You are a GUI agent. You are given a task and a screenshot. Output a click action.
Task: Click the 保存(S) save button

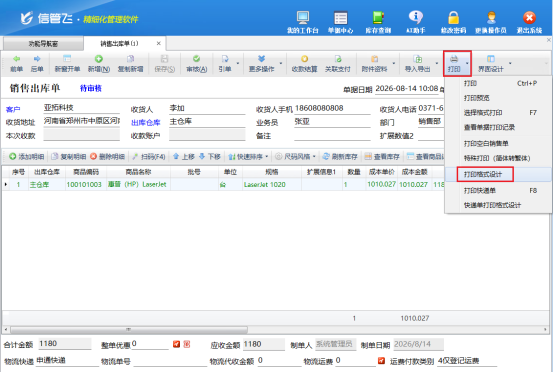(165, 64)
